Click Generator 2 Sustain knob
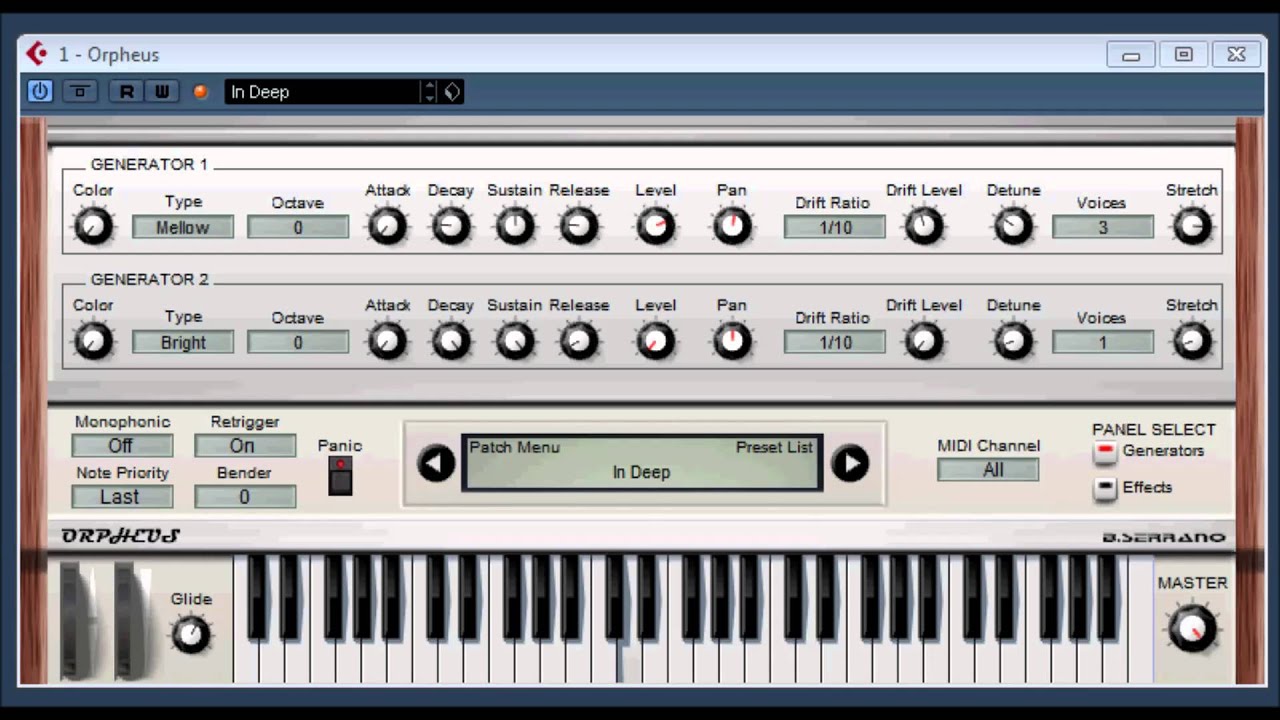This screenshot has height=720, width=1280. coord(515,341)
